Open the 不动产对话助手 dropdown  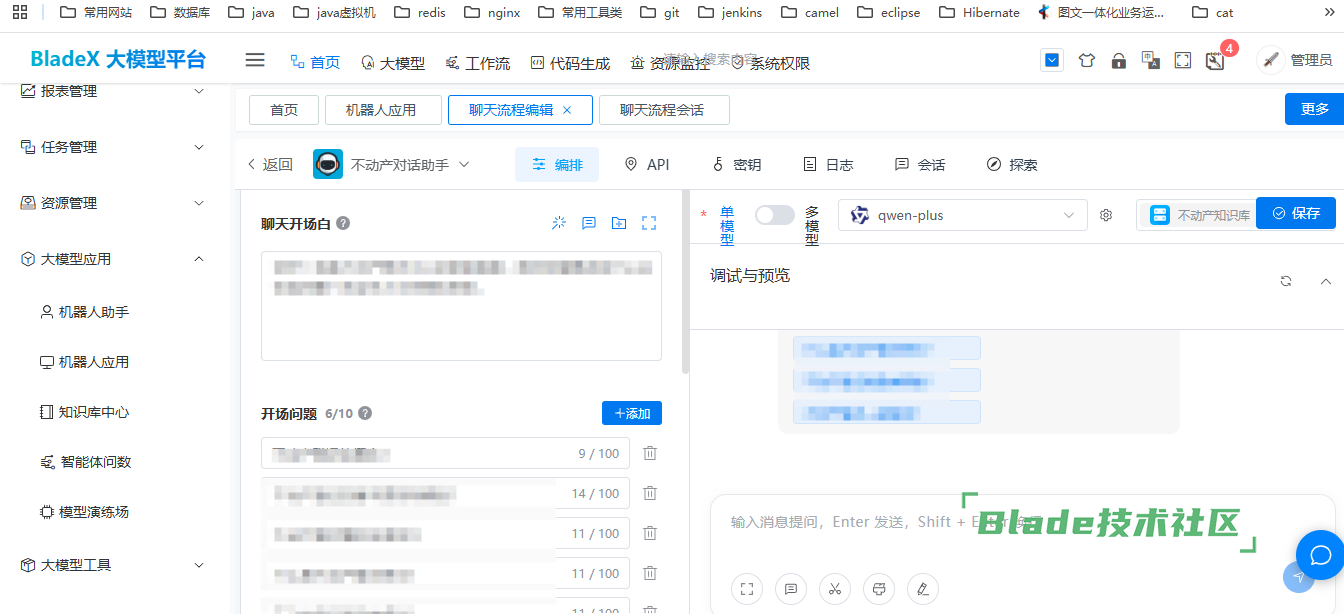409,165
